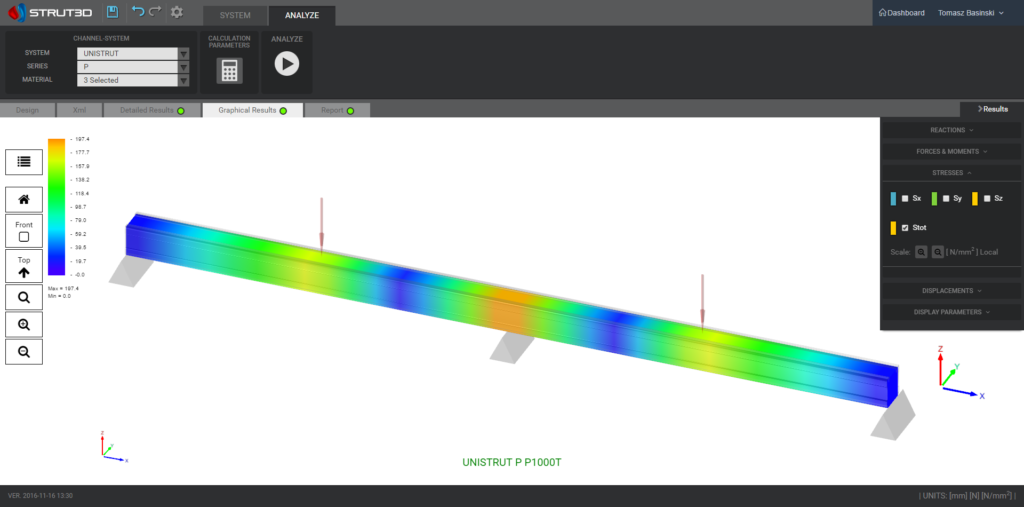This screenshot has width=1024, height=507.
Task: Select the Graphical Results tab
Action: pyautogui.click(x=253, y=110)
